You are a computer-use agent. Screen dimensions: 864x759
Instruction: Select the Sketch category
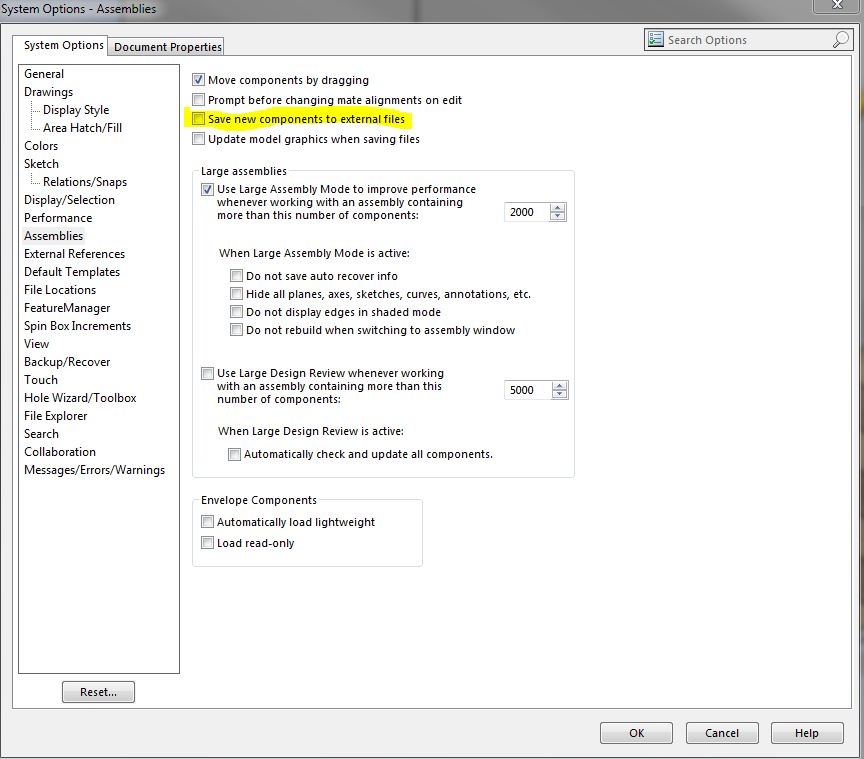click(41, 164)
